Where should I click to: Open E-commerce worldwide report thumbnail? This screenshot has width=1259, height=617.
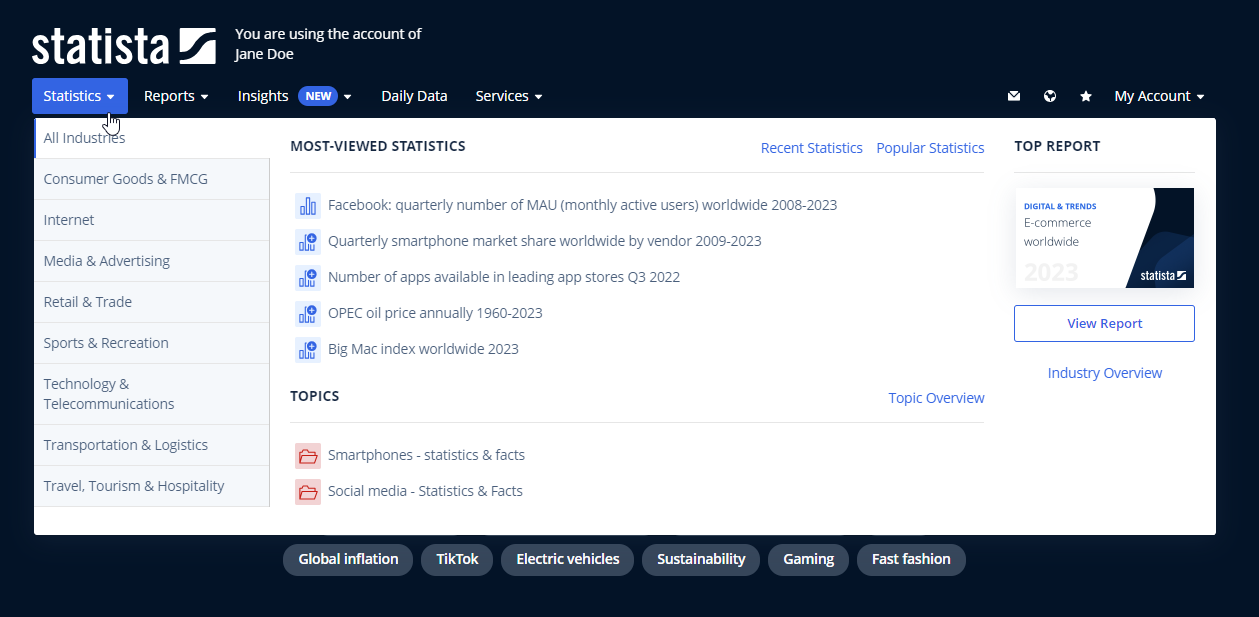1104,238
